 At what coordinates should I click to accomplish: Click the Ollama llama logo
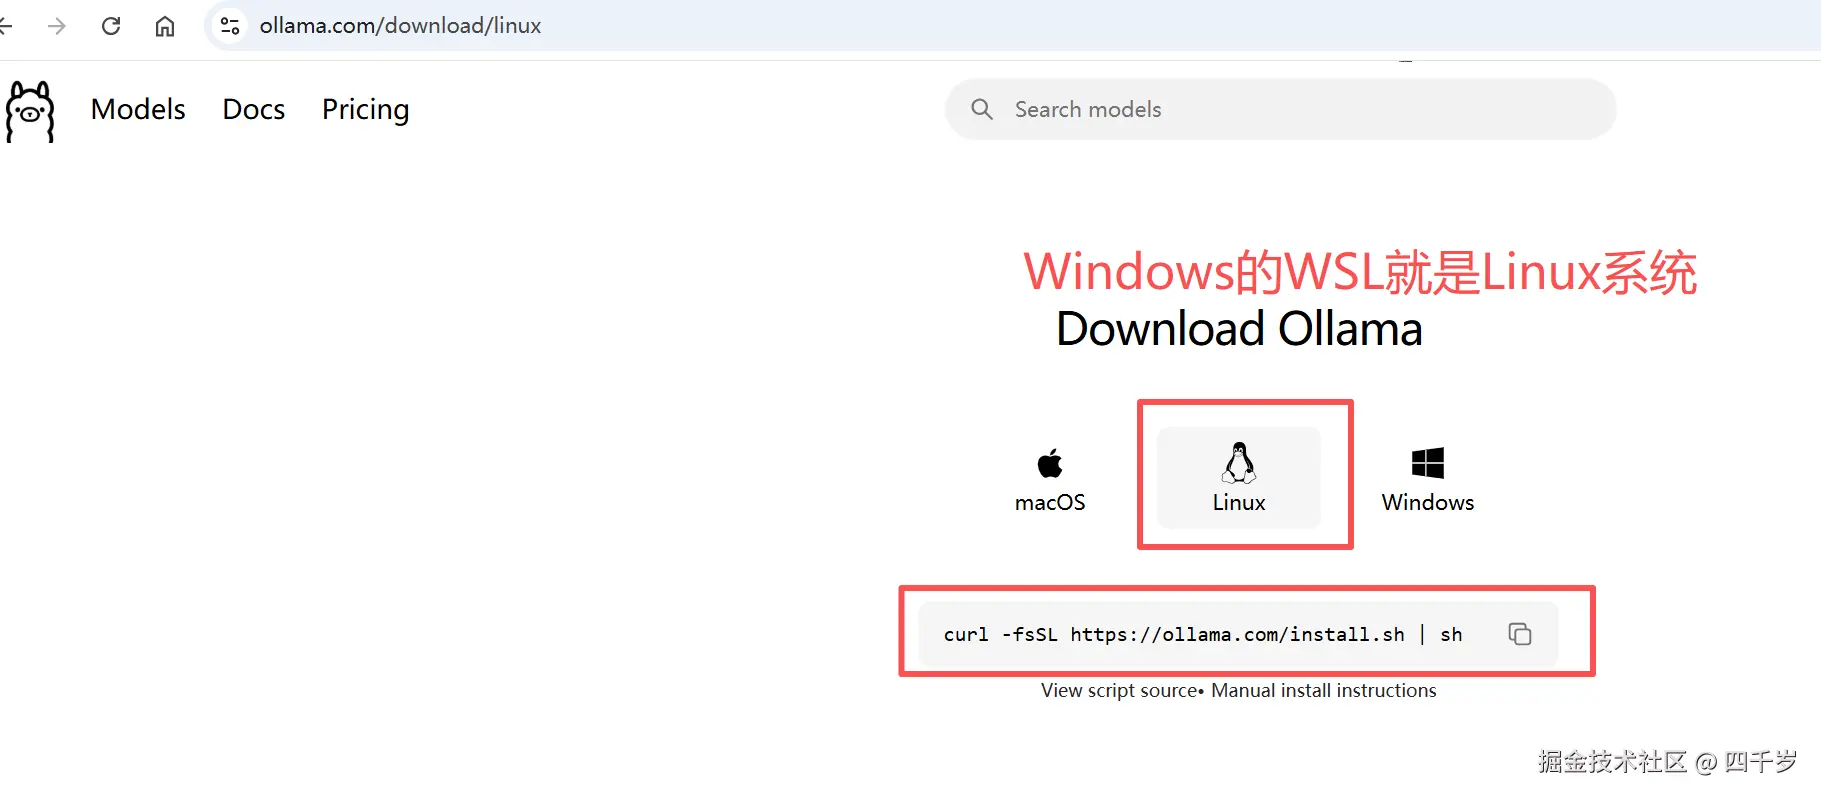tap(30, 111)
